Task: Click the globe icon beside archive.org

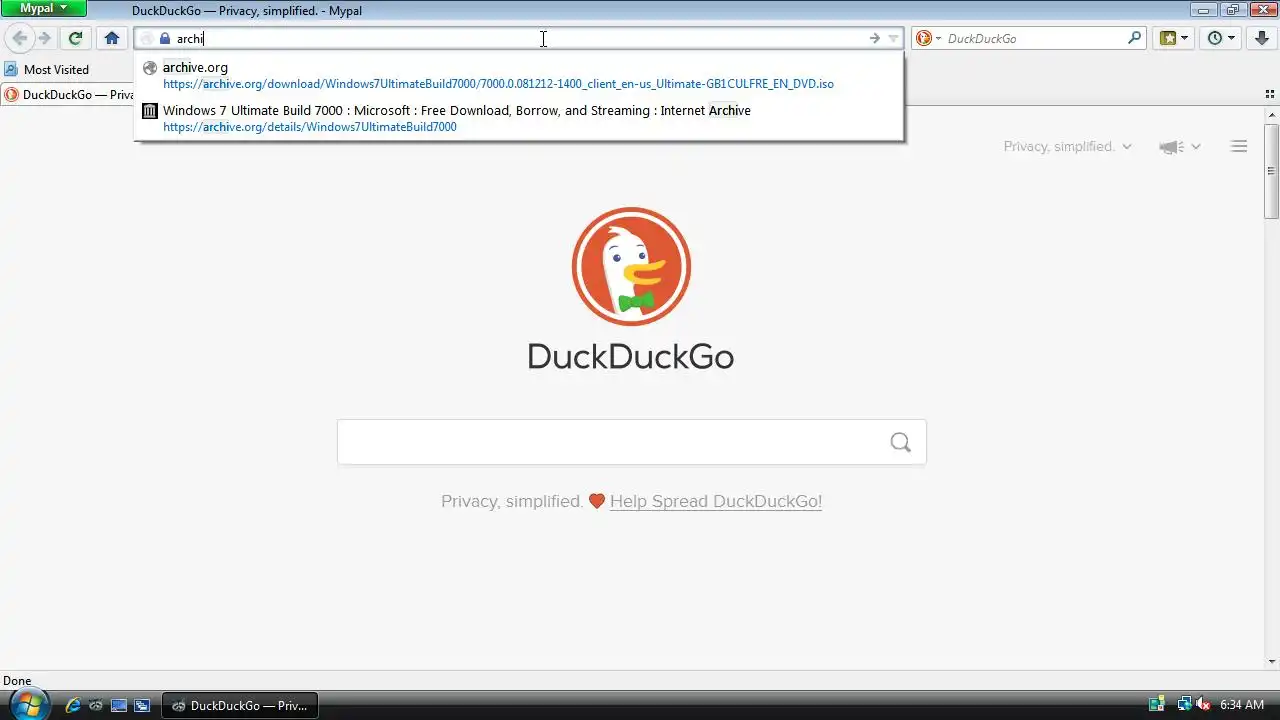Action: pos(149,68)
